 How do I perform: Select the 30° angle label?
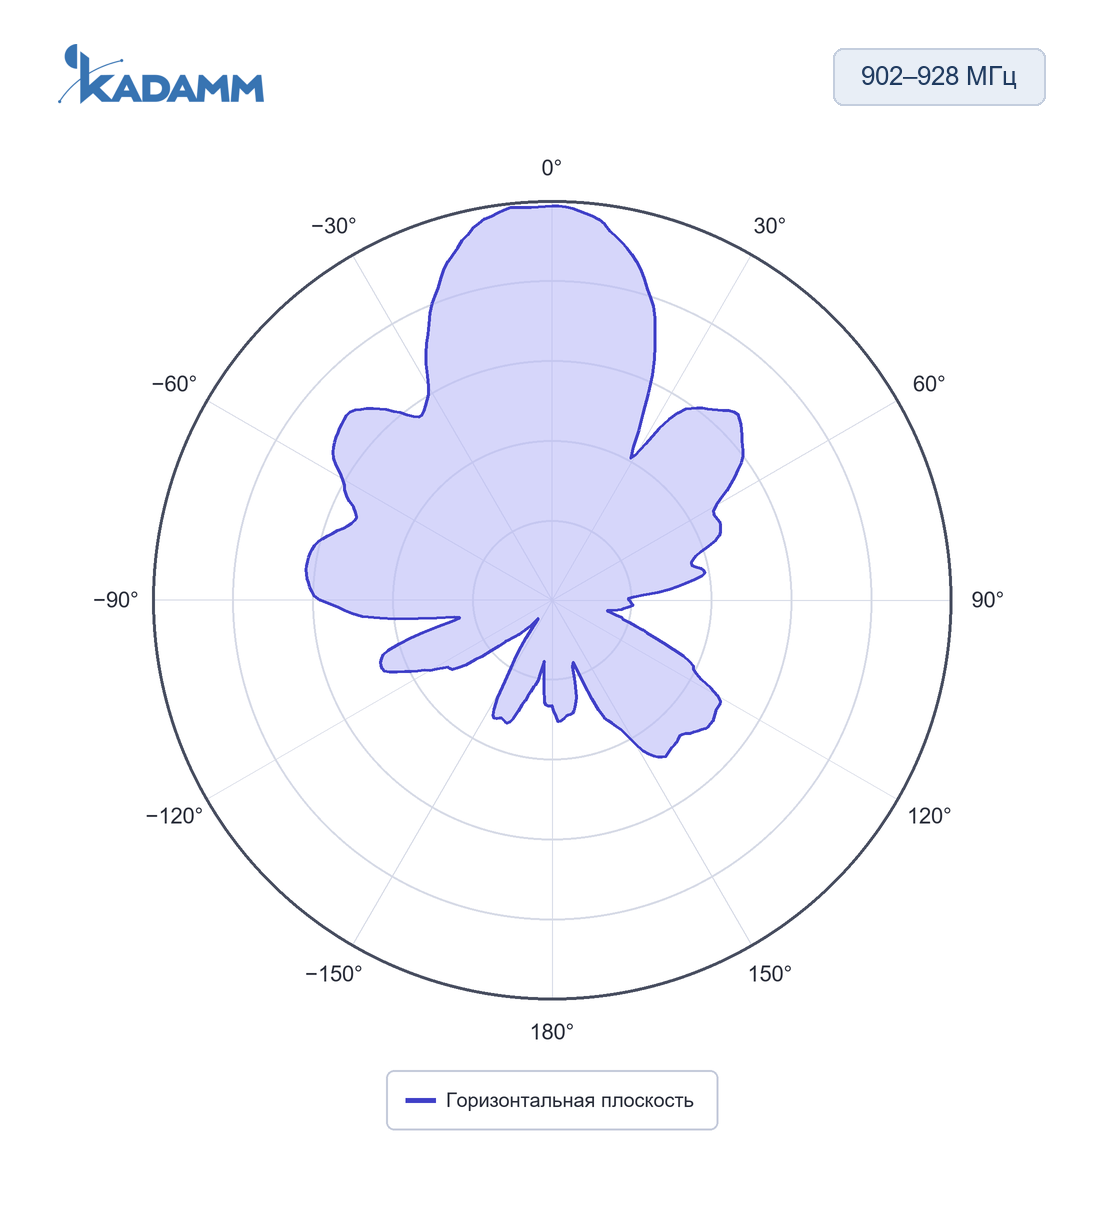pos(770,226)
